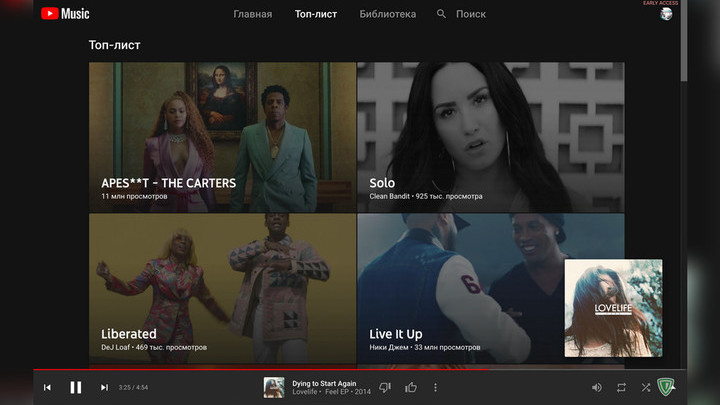
Task: Click the Ники Джем artist text
Action: coord(389,347)
